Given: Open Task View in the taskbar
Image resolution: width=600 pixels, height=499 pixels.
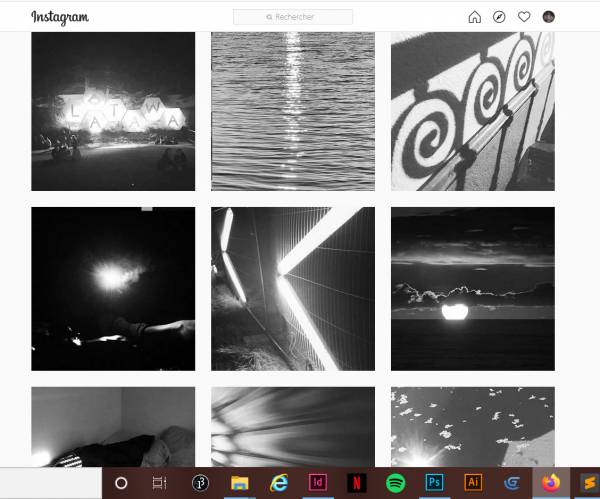Looking at the screenshot, I should pyautogui.click(x=159, y=483).
